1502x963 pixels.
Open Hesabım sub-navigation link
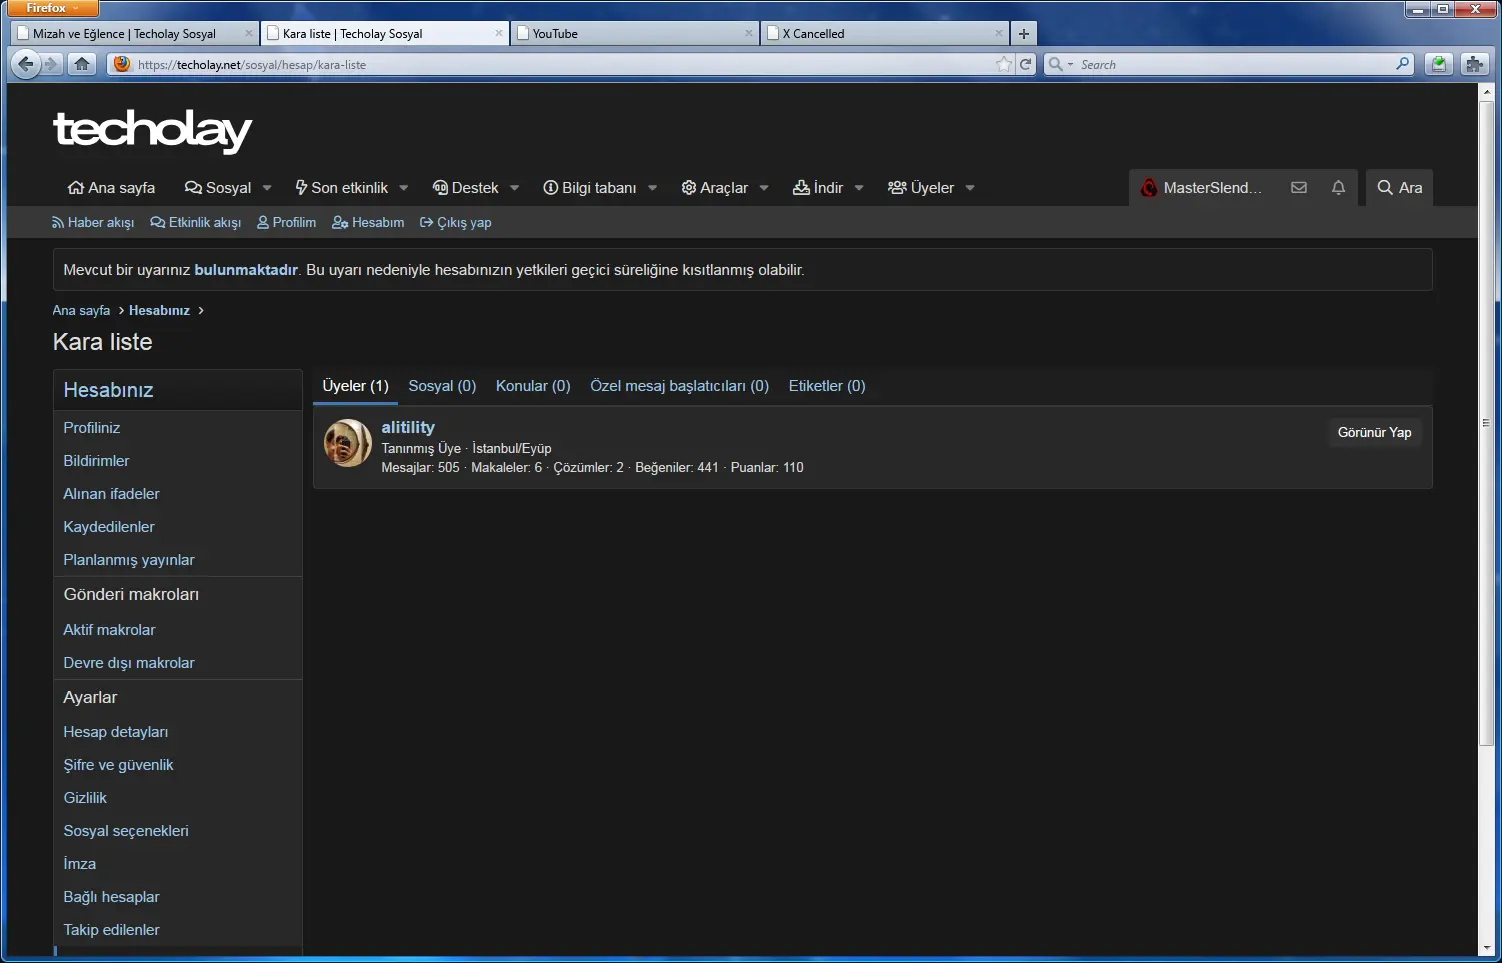(x=368, y=222)
